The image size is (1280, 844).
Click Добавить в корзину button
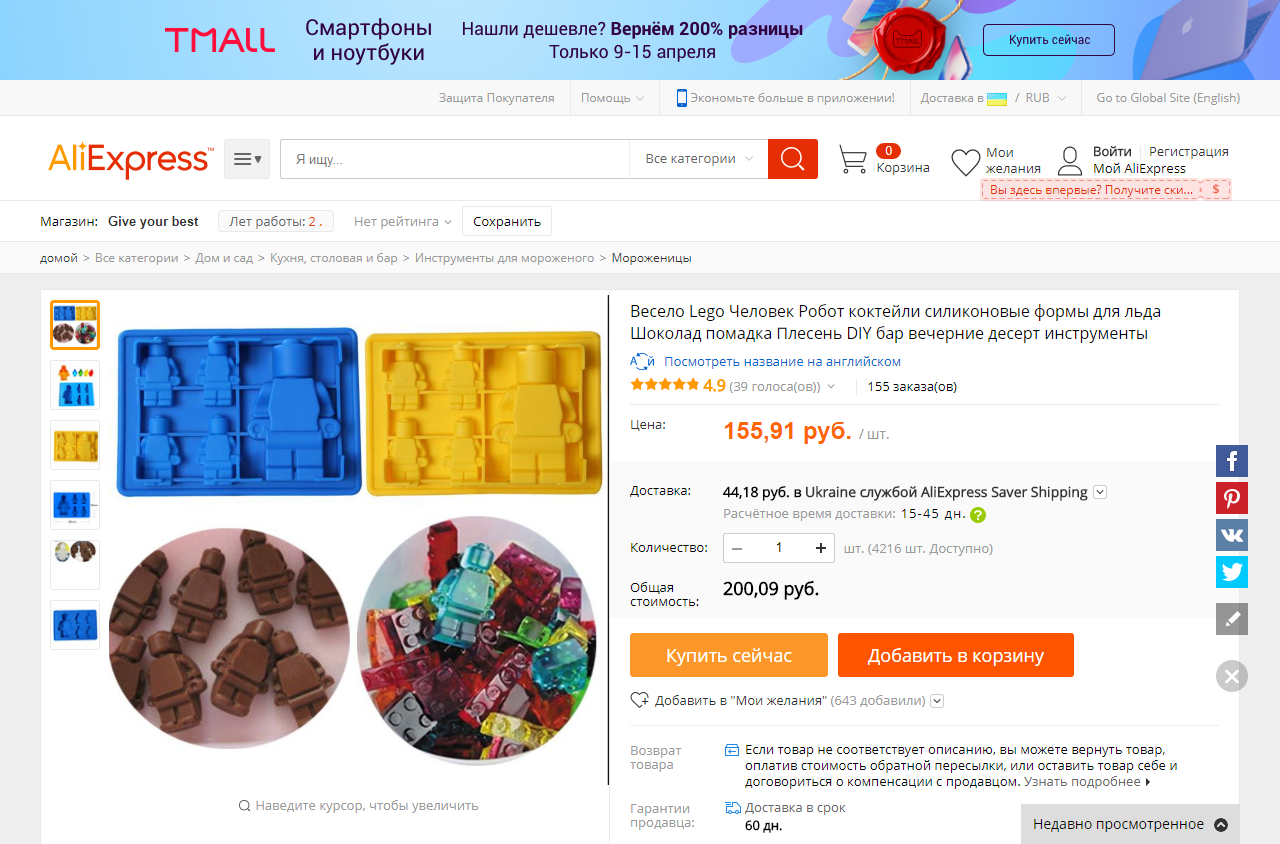pyautogui.click(x=956, y=655)
